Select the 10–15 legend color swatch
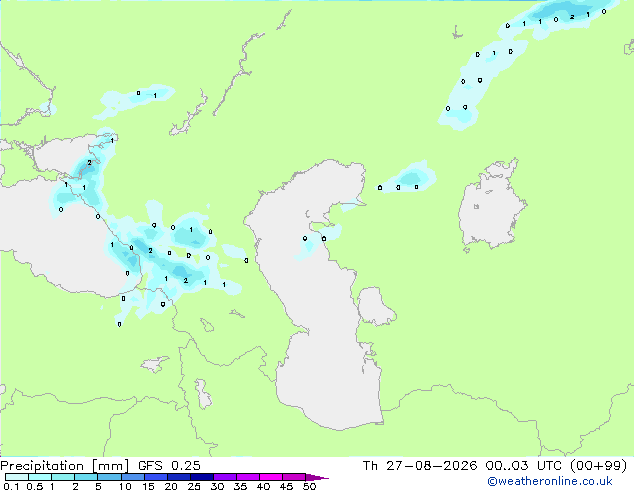This screenshot has width=634, height=490. [x=132, y=477]
